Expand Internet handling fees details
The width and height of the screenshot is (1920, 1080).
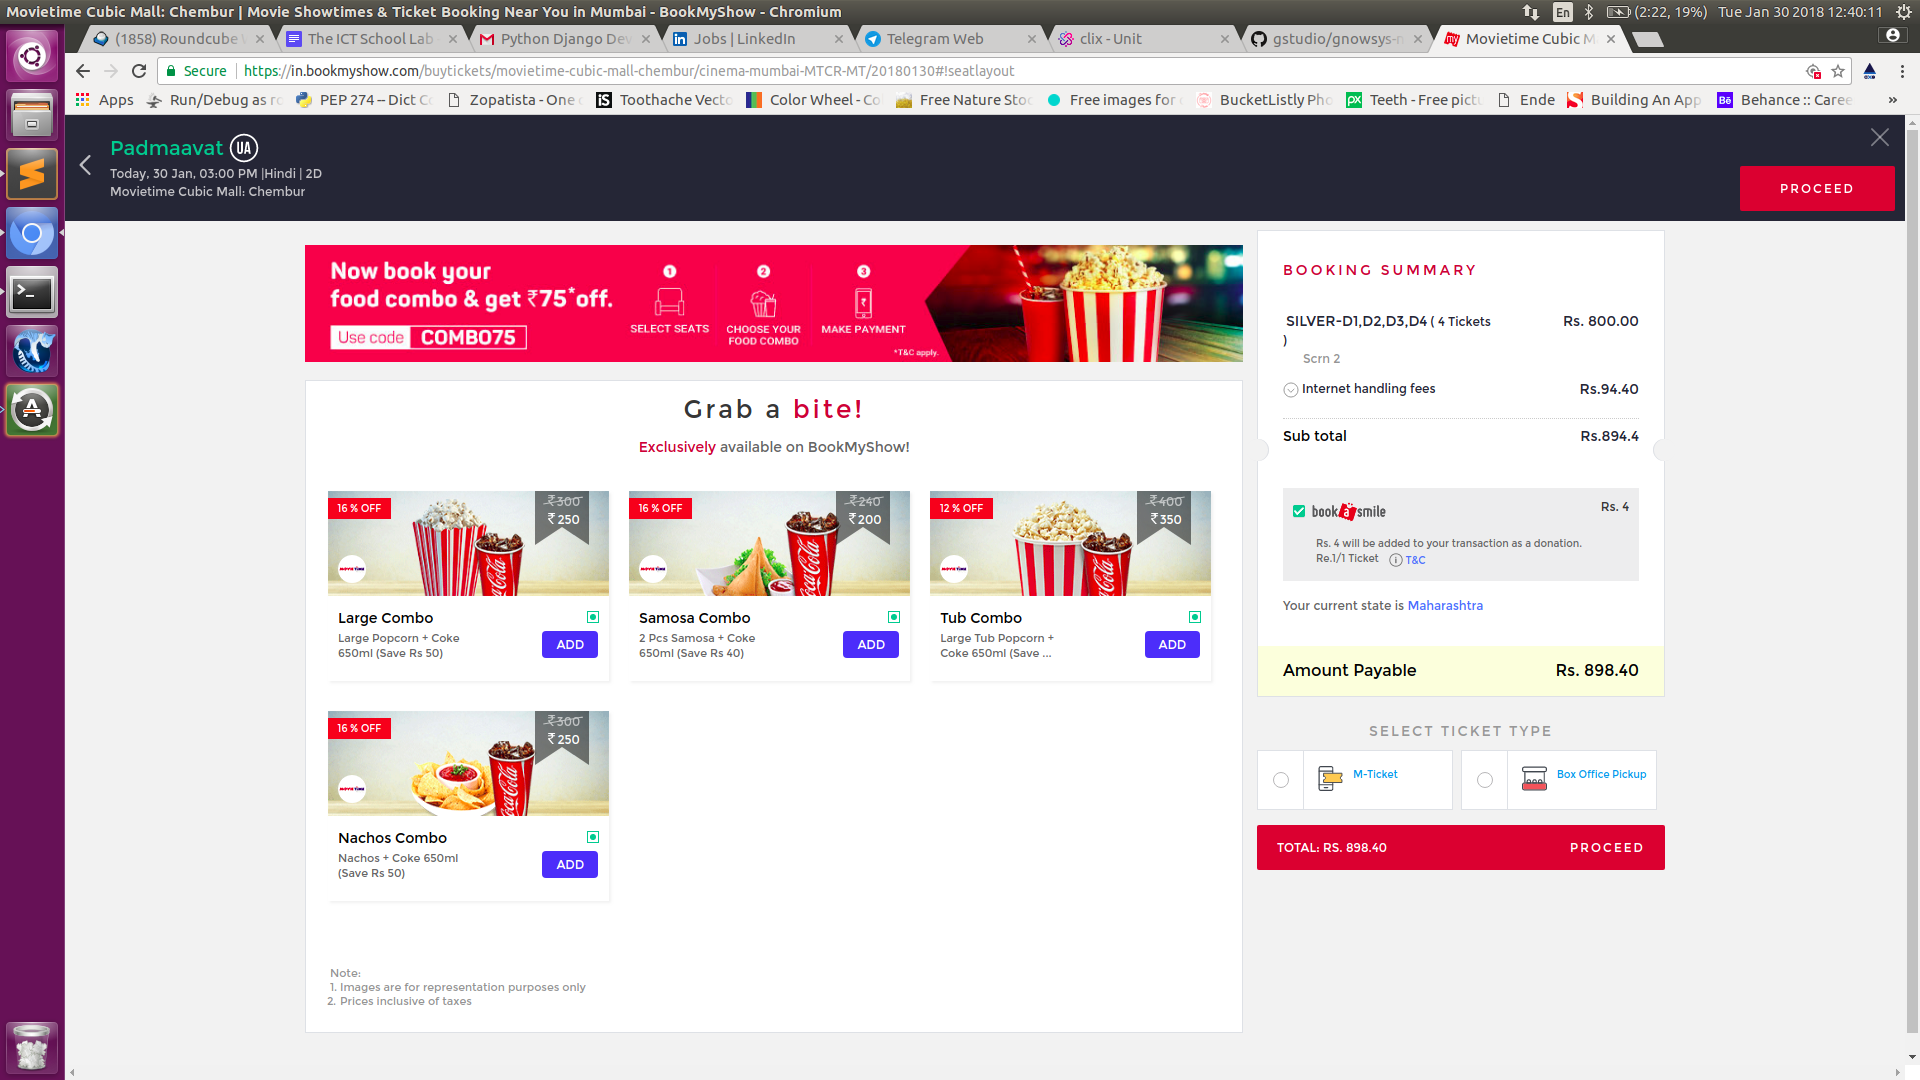point(1291,390)
